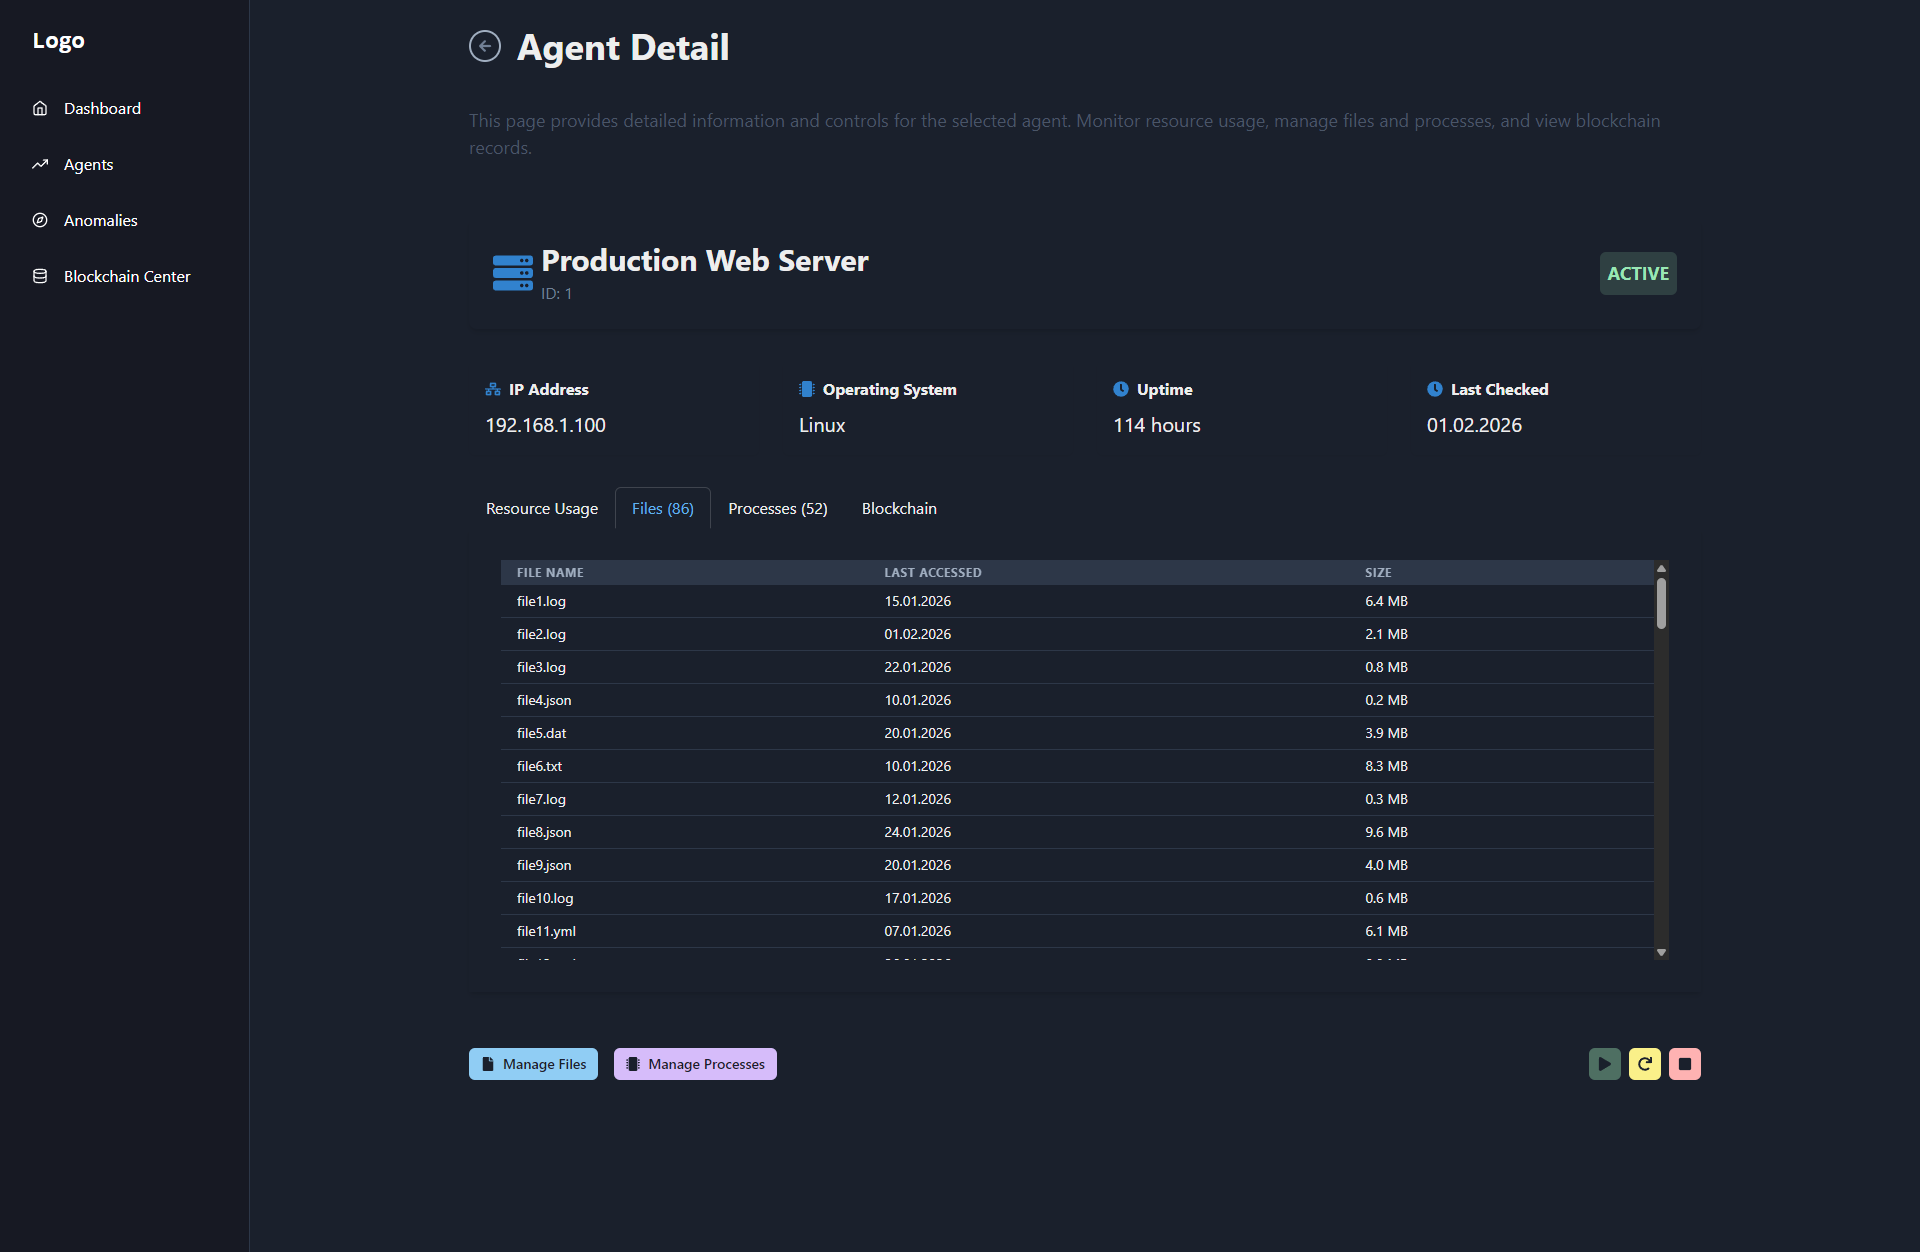The height and width of the screenshot is (1252, 1920).
Task: Open the Dashboard sidebar icon
Action: 40,108
